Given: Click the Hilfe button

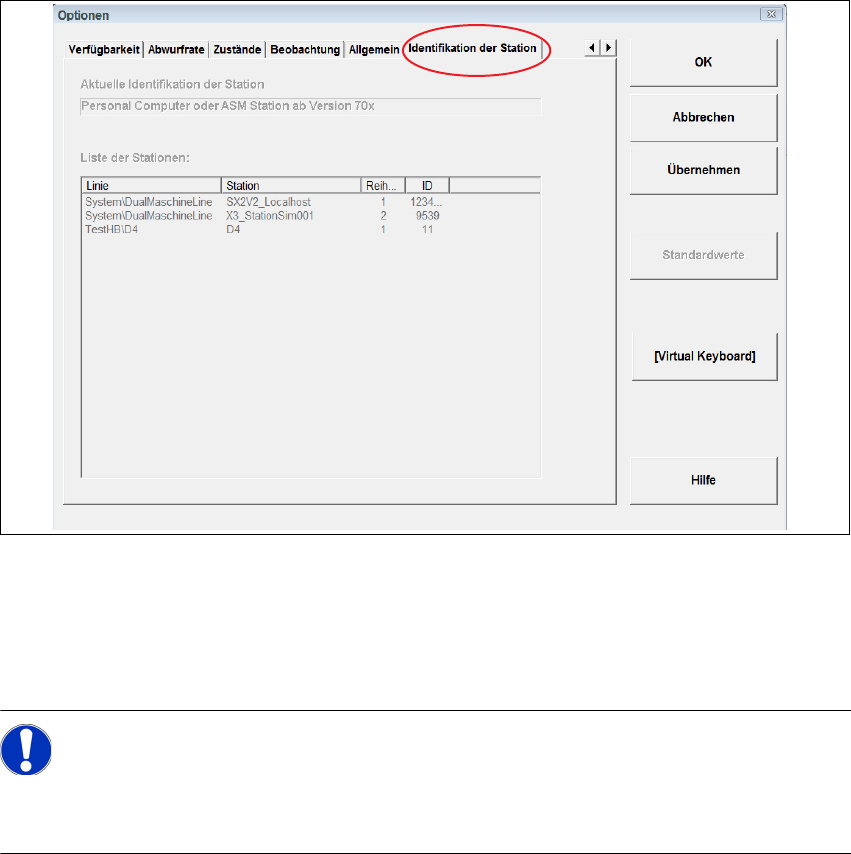Looking at the screenshot, I should pos(703,480).
